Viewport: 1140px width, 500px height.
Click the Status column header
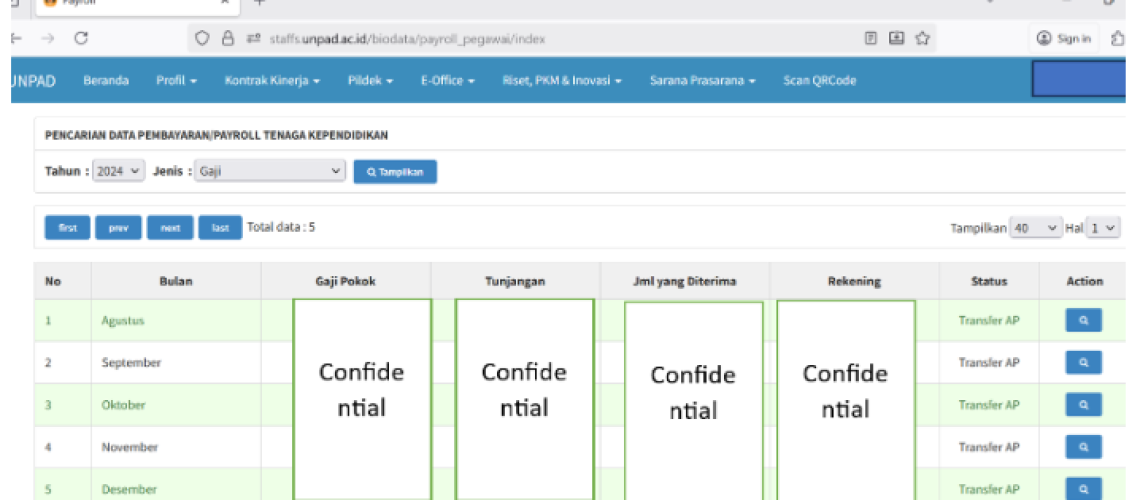pyautogui.click(x=989, y=281)
